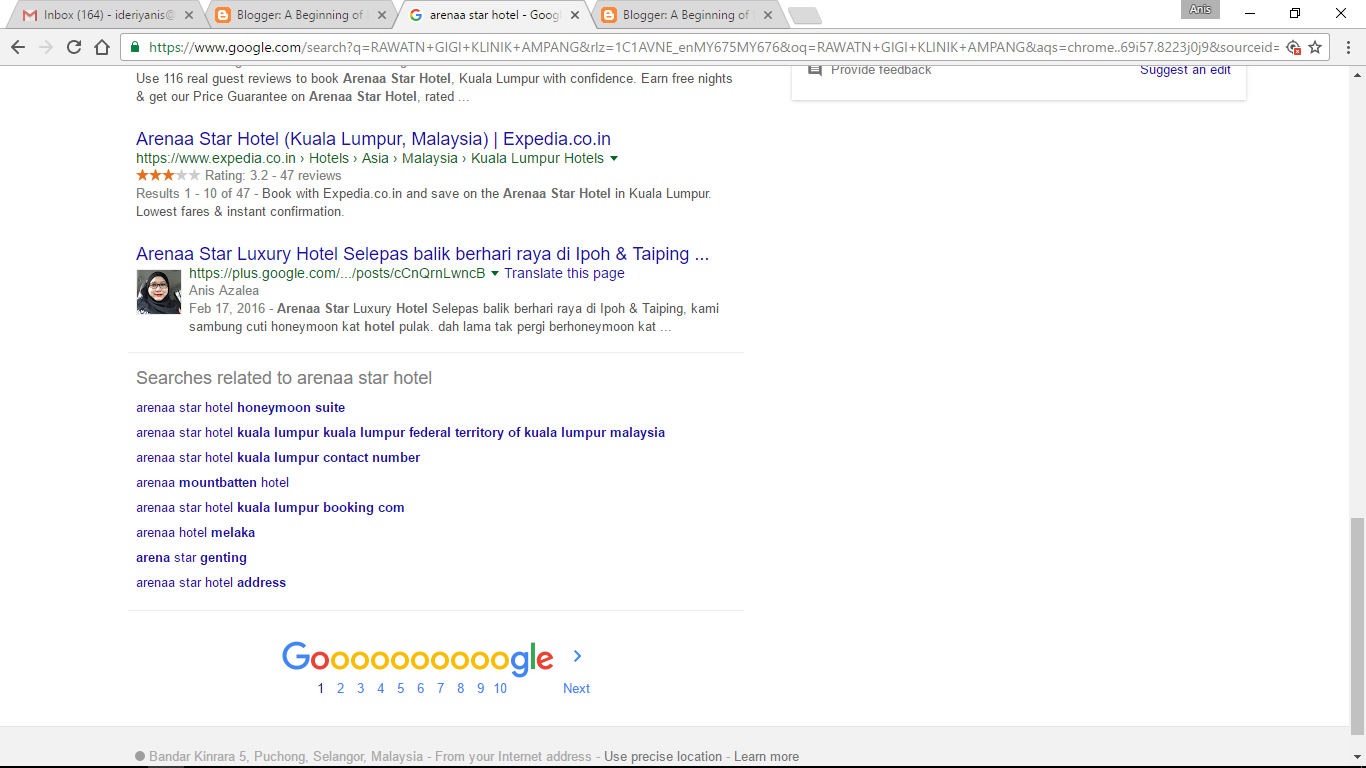
Task: Click the Rating: 3.2 - 47 reviews text
Action: coord(273,176)
